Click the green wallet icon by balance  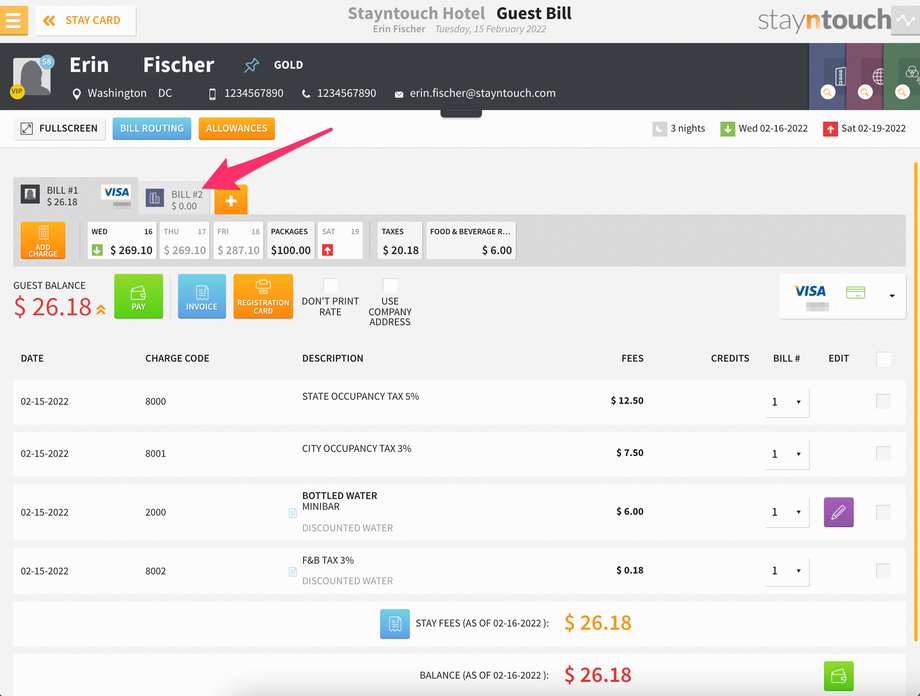[x=838, y=677]
